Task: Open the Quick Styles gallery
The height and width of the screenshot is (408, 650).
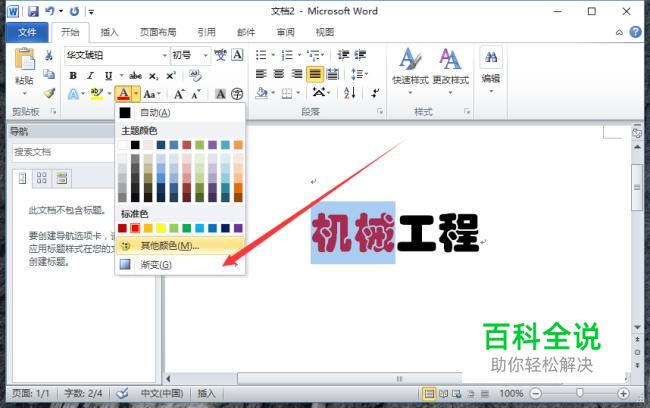Action: pos(410,70)
